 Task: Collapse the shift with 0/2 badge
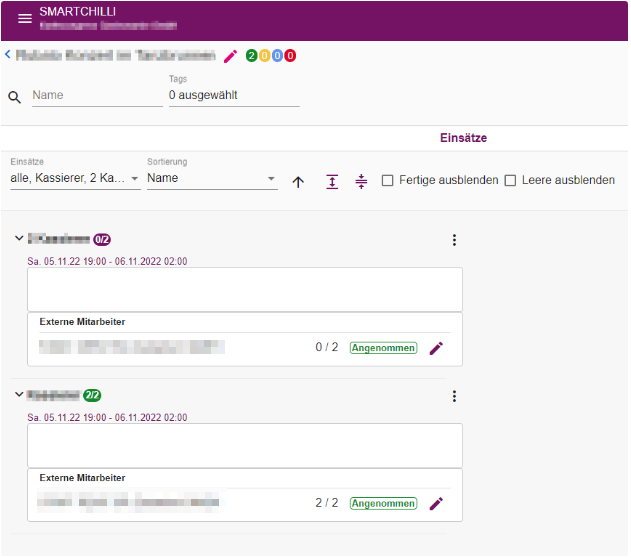coord(19,238)
